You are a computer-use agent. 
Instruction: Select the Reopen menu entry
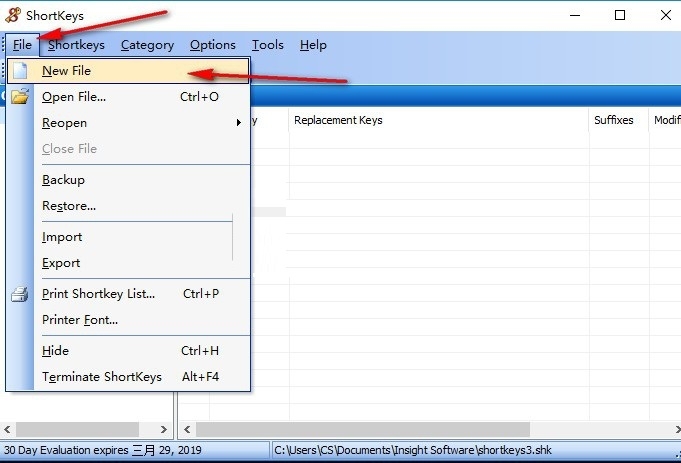point(128,122)
